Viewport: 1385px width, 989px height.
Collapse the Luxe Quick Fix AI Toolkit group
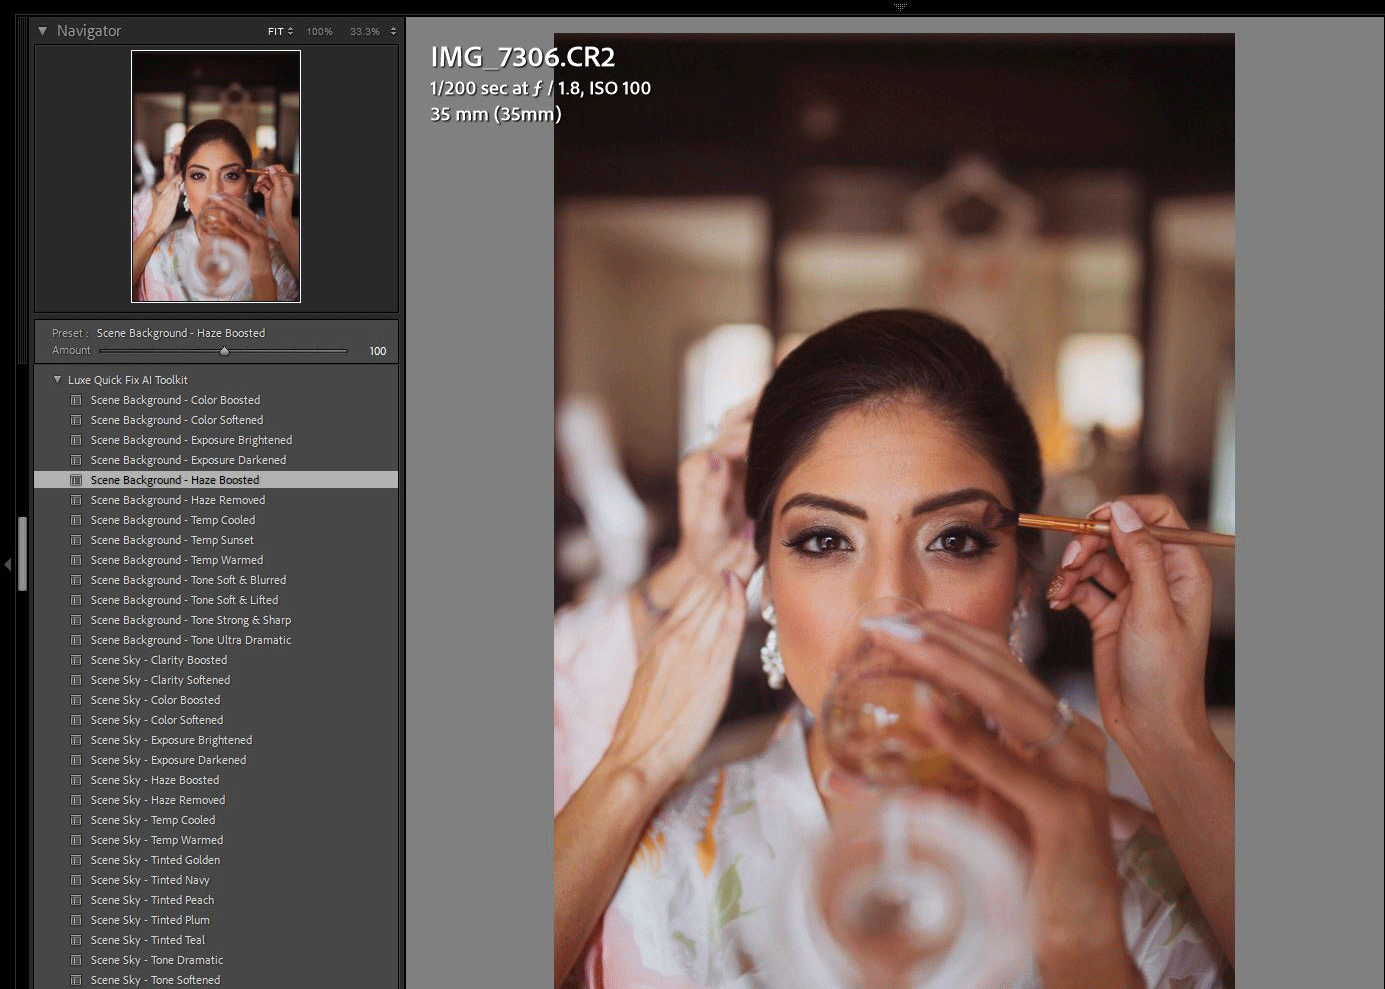[x=57, y=380]
